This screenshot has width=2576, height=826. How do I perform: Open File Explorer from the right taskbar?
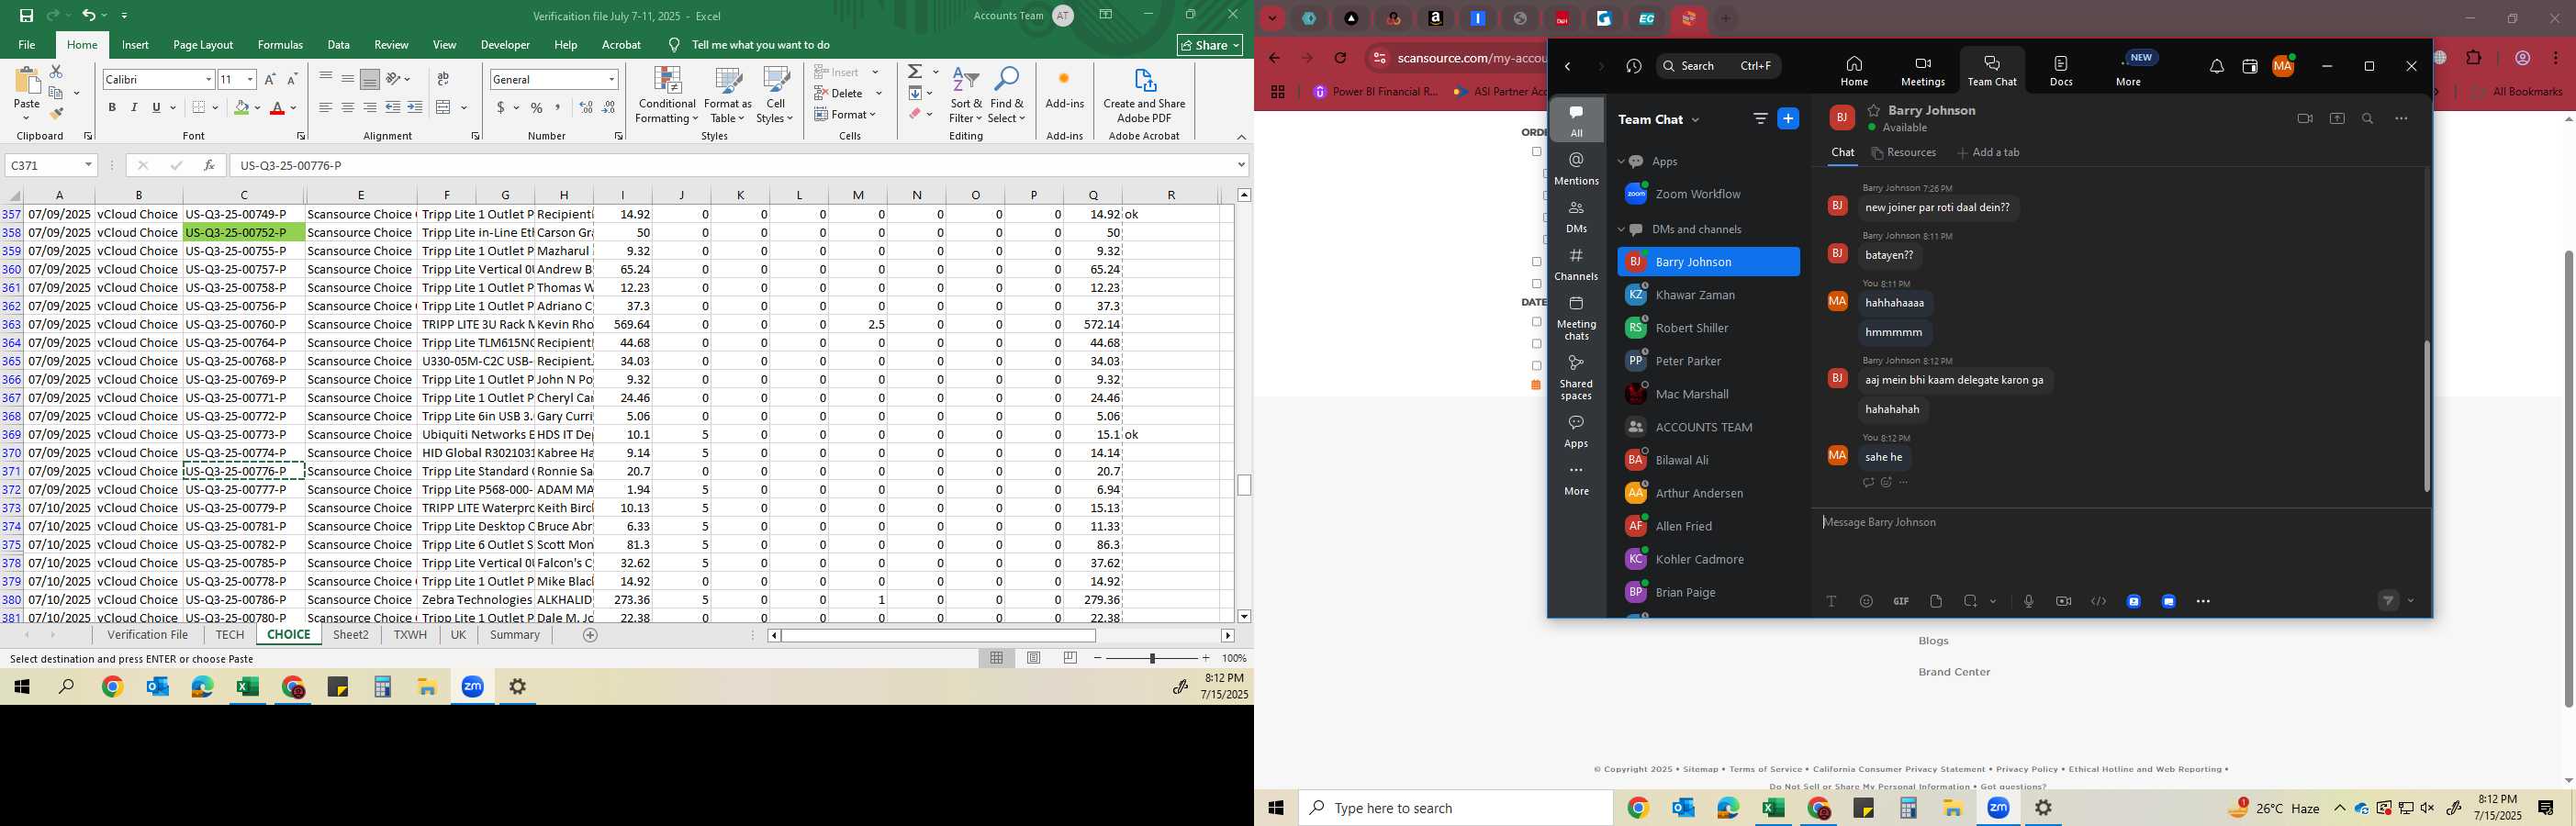click(1953, 808)
